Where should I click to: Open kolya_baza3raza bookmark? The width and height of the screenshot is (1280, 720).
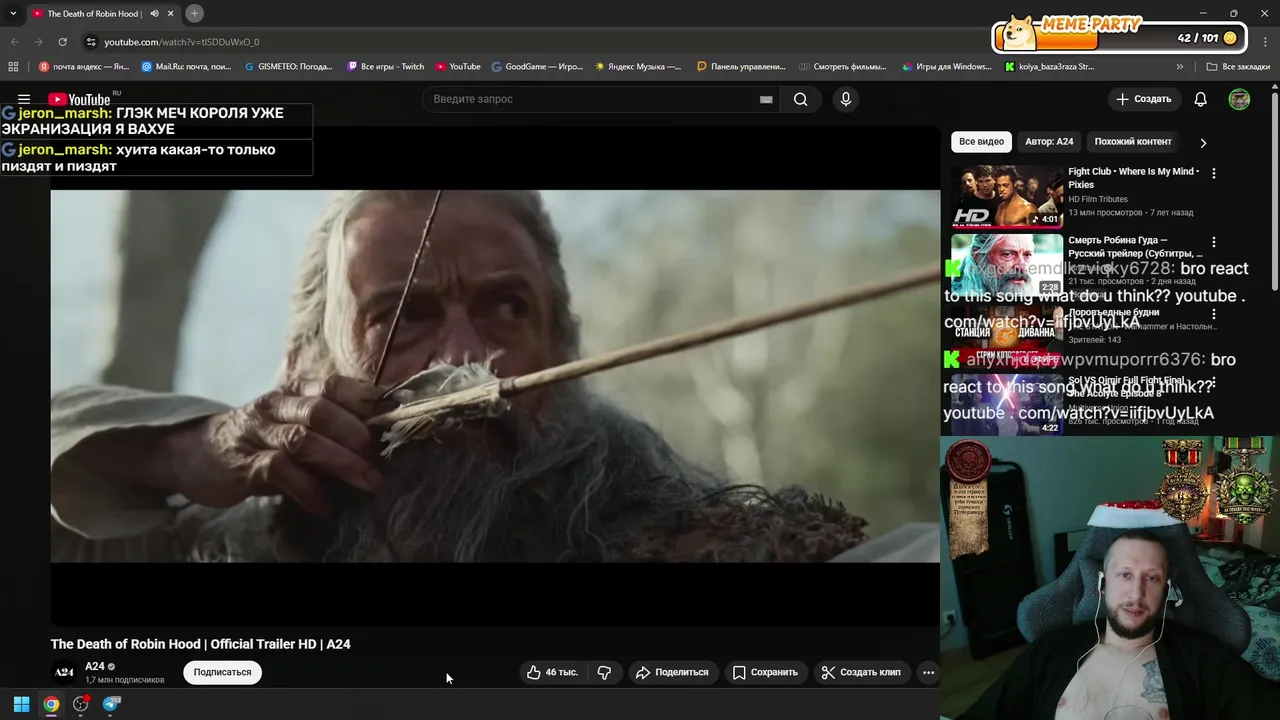1049,67
